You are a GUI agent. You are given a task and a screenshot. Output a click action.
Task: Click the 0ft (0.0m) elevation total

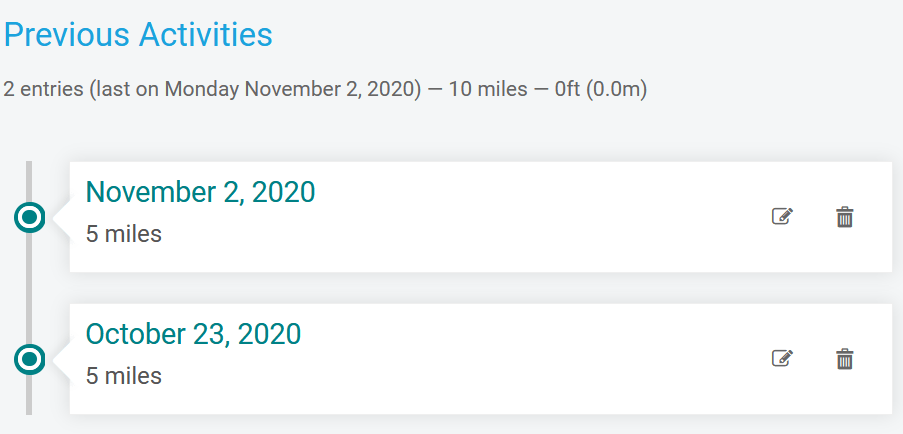click(601, 89)
